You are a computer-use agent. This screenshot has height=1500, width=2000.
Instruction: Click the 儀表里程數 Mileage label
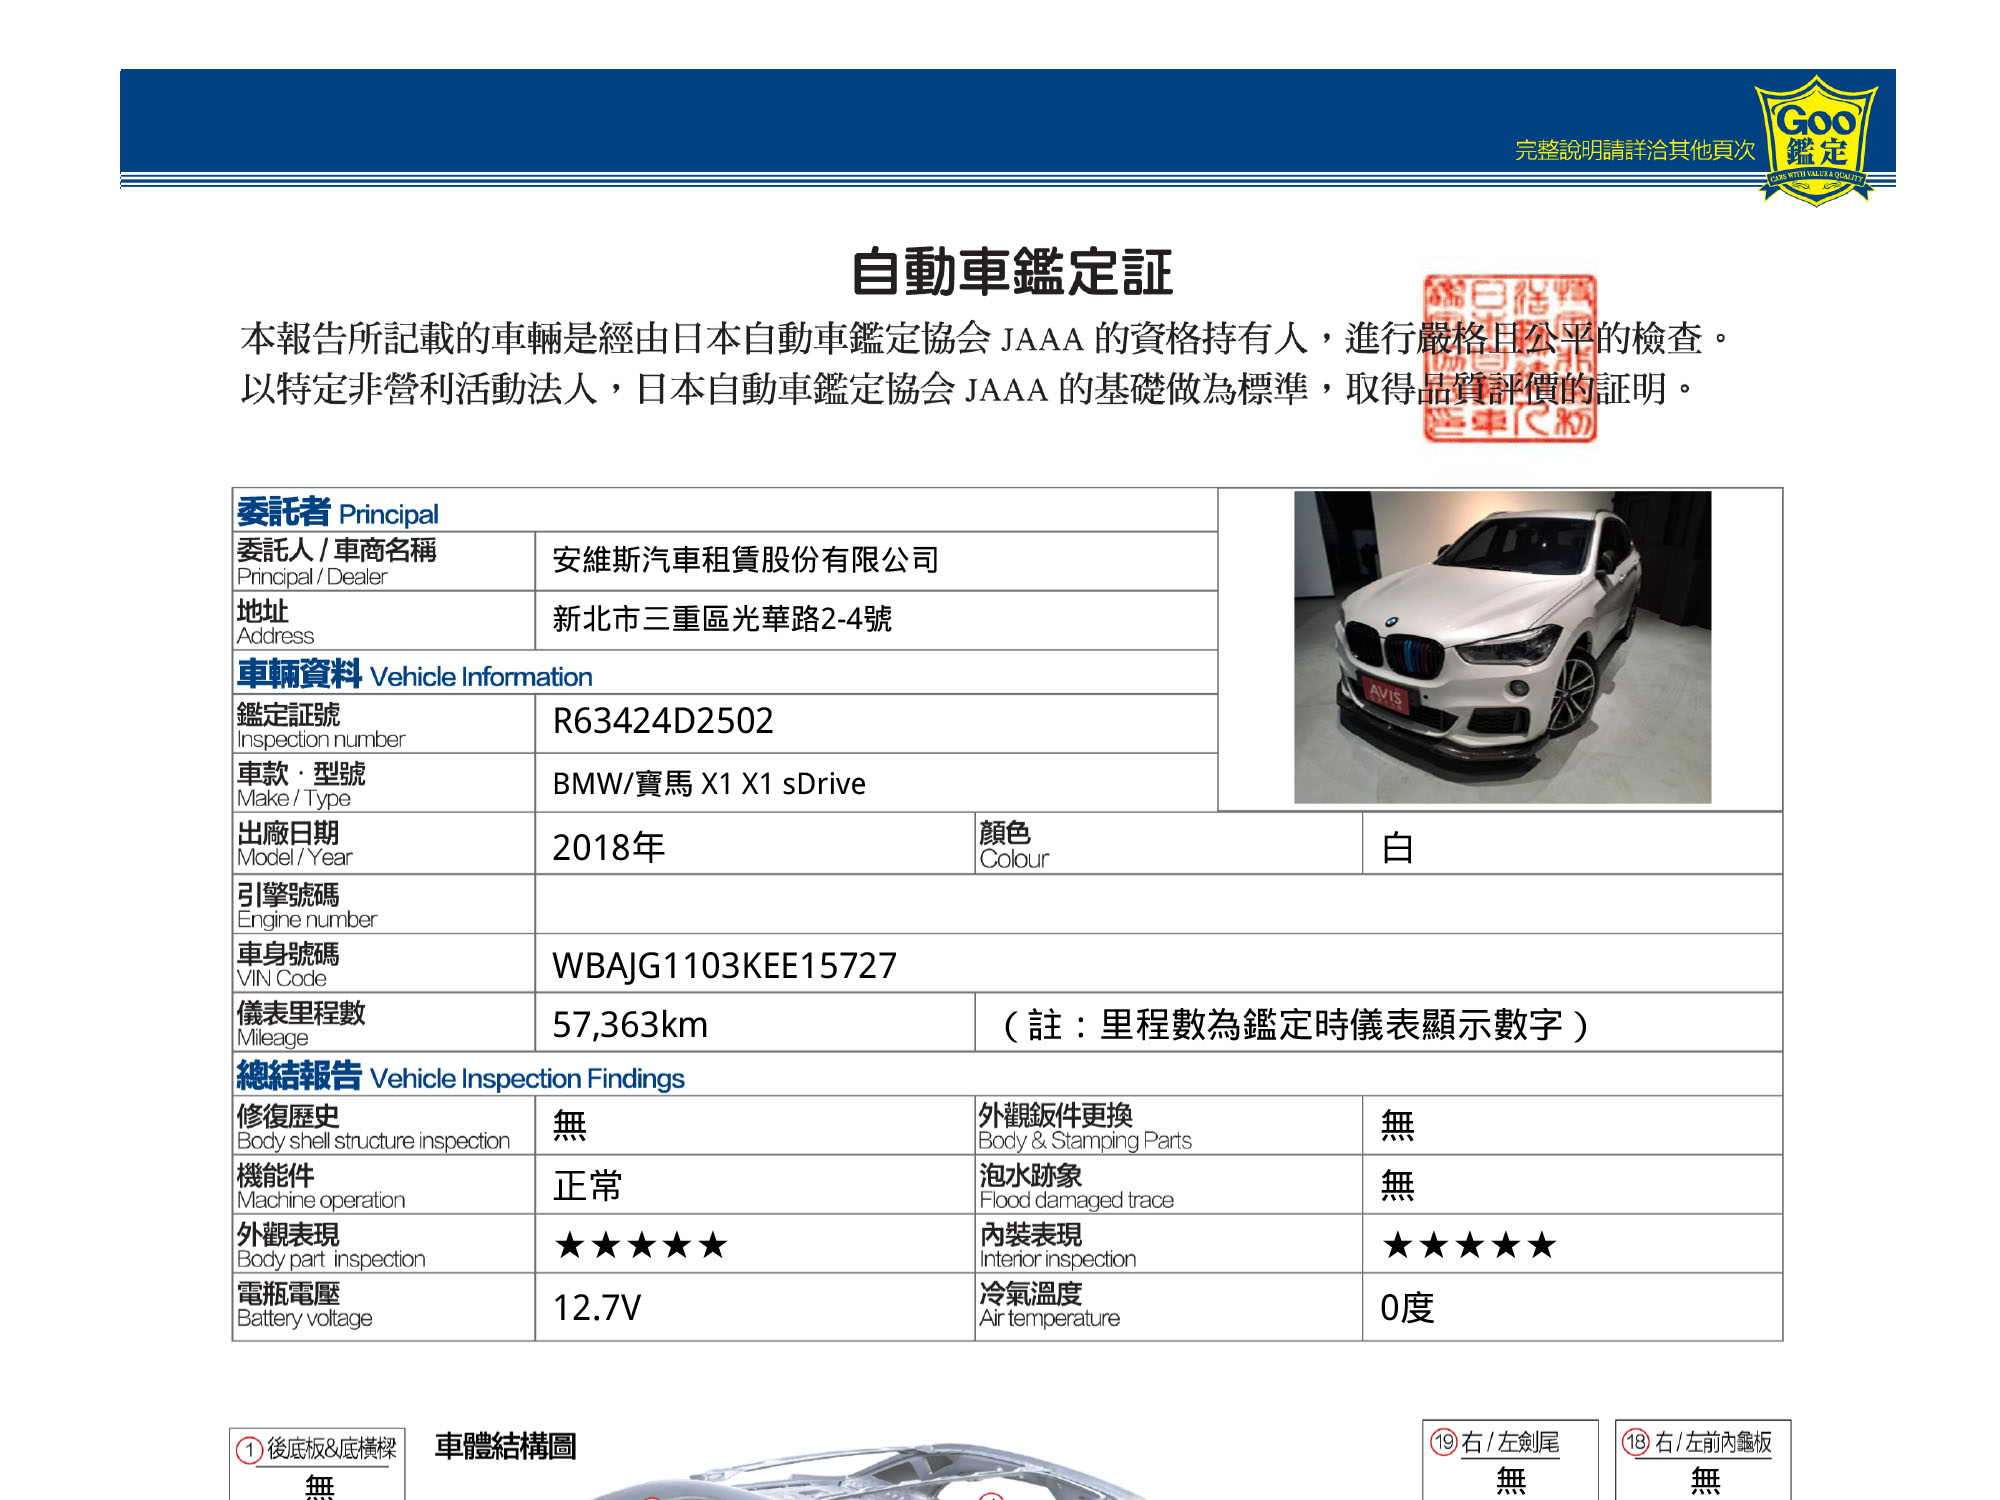pos(301,1024)
